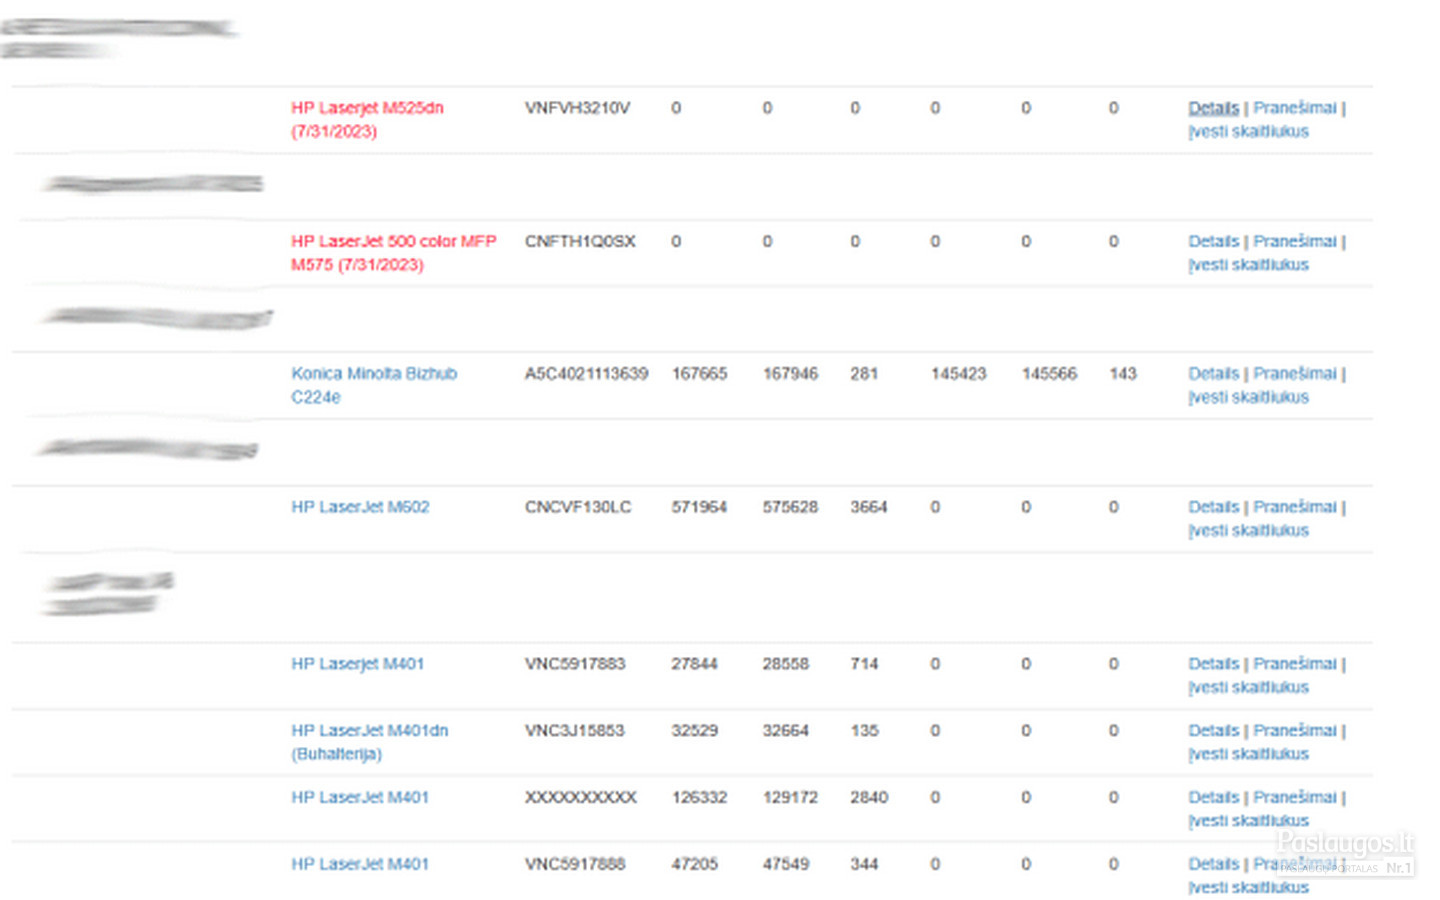Screen dimensions: 1440x900
Task: Click the counter value 32529
Action: click(x=694, y=731)
